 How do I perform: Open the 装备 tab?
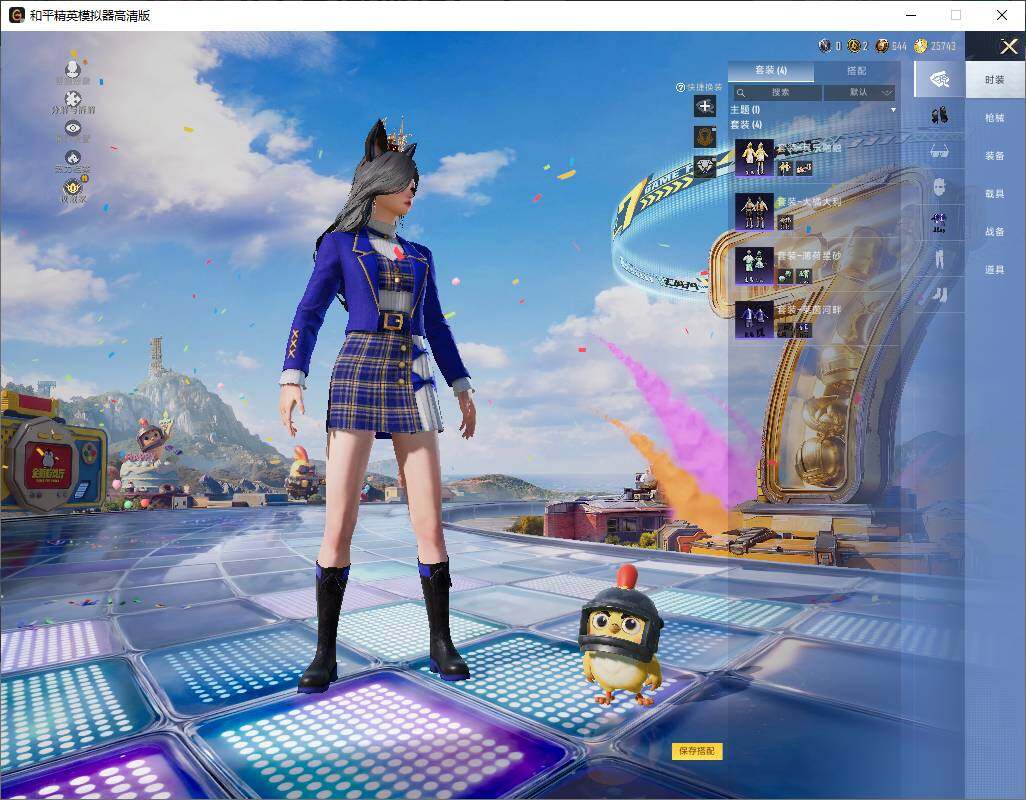[995, 156]
